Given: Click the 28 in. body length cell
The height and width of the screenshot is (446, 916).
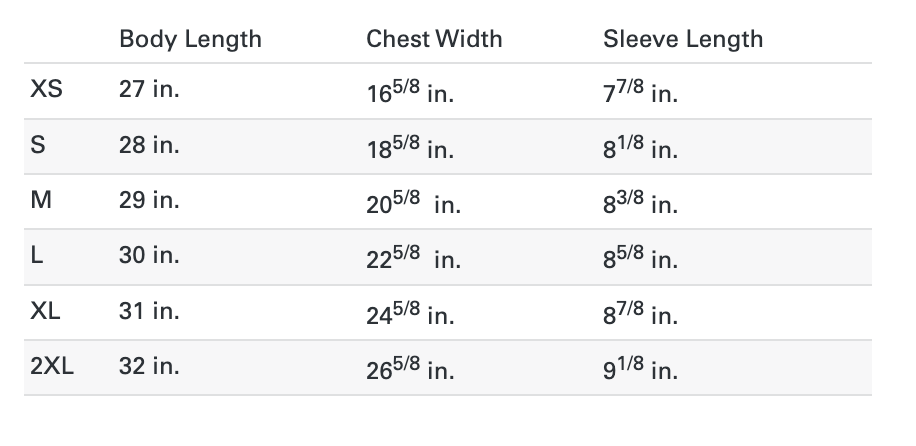Looking at the screenshot, I should tap(149, 144).
